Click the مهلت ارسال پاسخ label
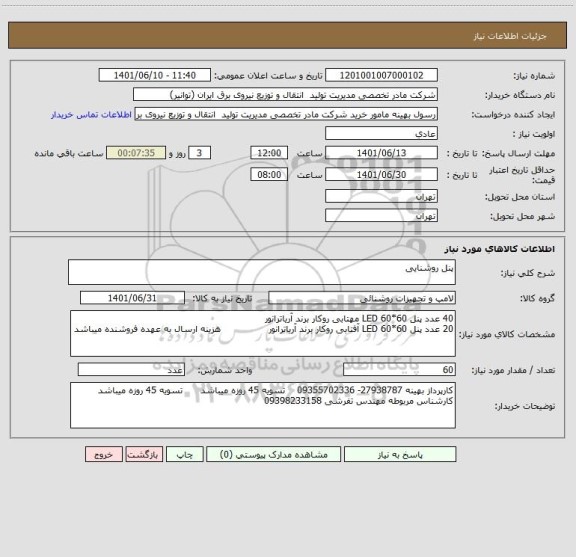The width and height of the screenshot is (576, 557). [518, 153]
